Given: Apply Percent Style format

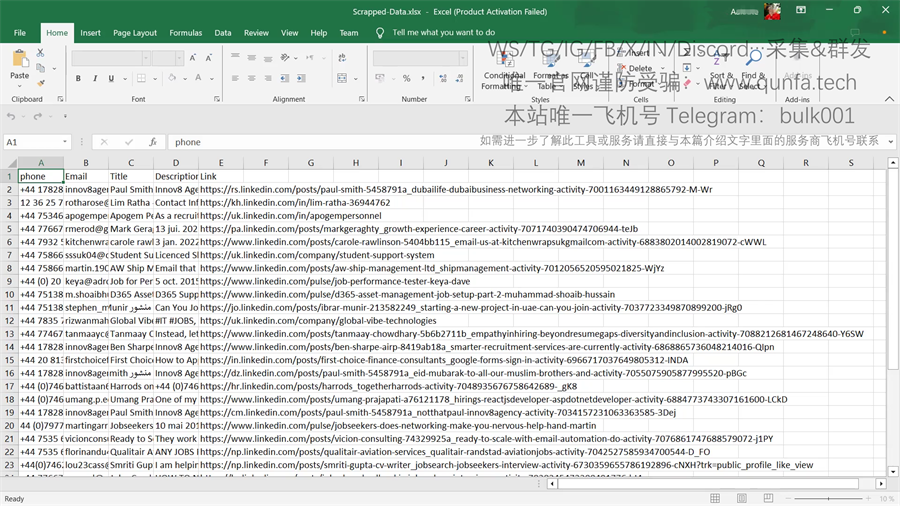Looking at the screenshot, I should [x=406, y=78].
